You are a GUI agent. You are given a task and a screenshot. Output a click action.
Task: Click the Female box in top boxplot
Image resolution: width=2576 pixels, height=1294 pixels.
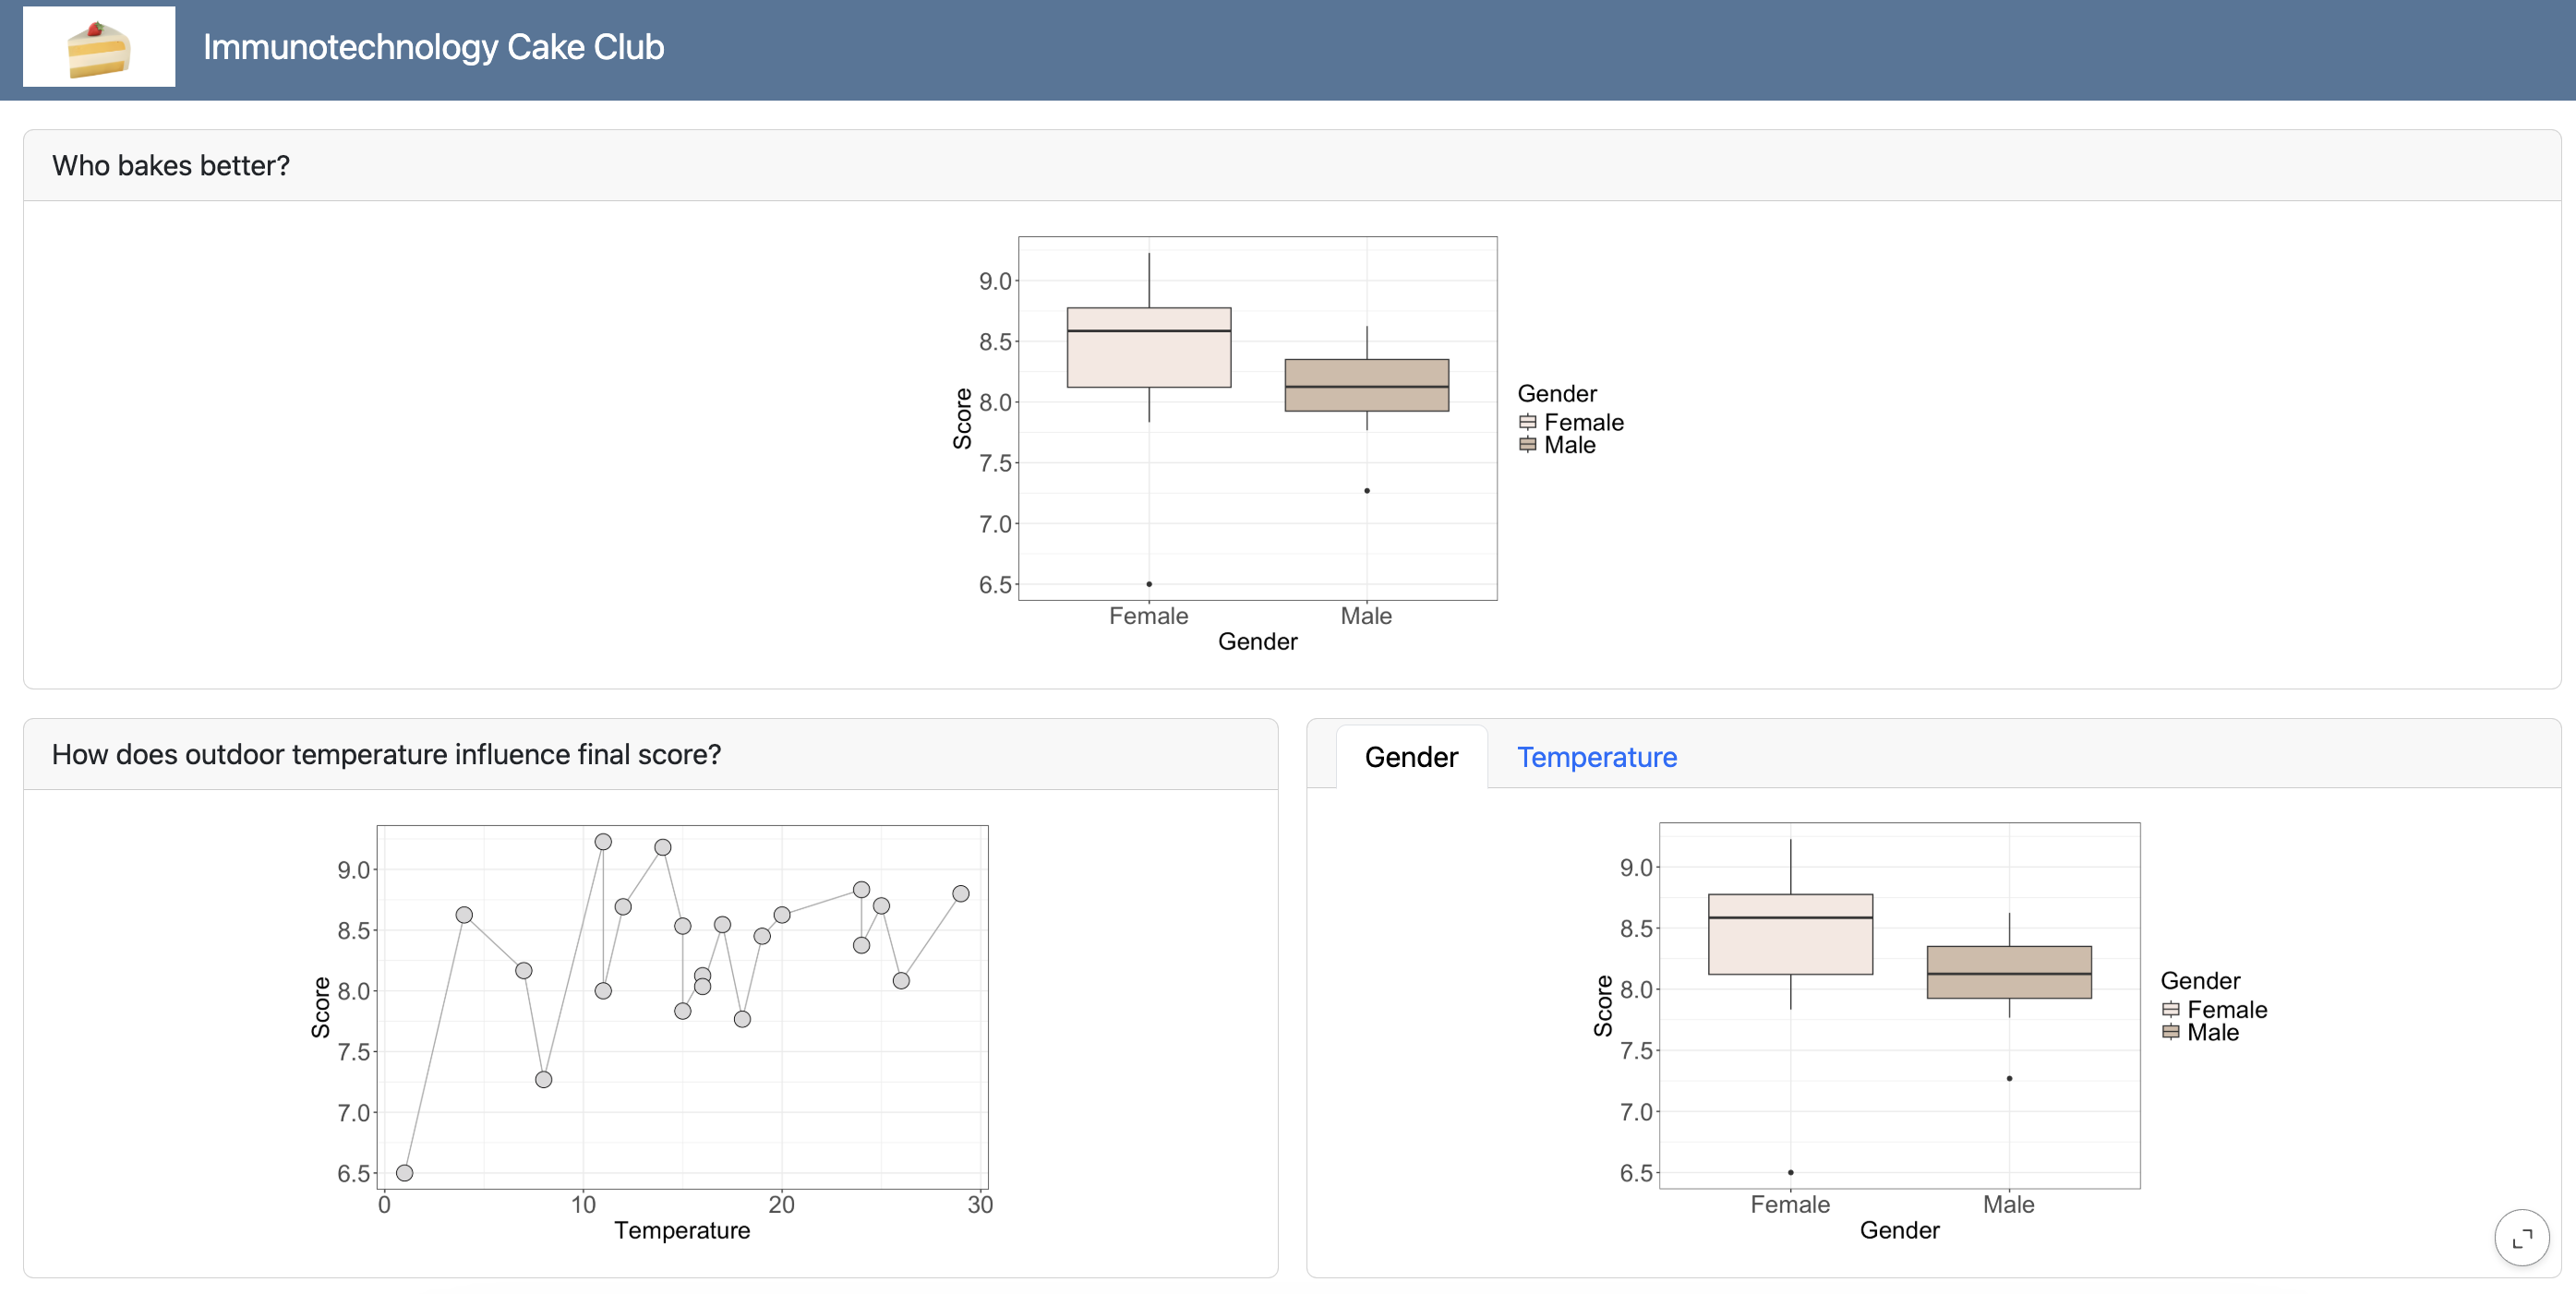pyautogui.click(x=1148, y=348)
